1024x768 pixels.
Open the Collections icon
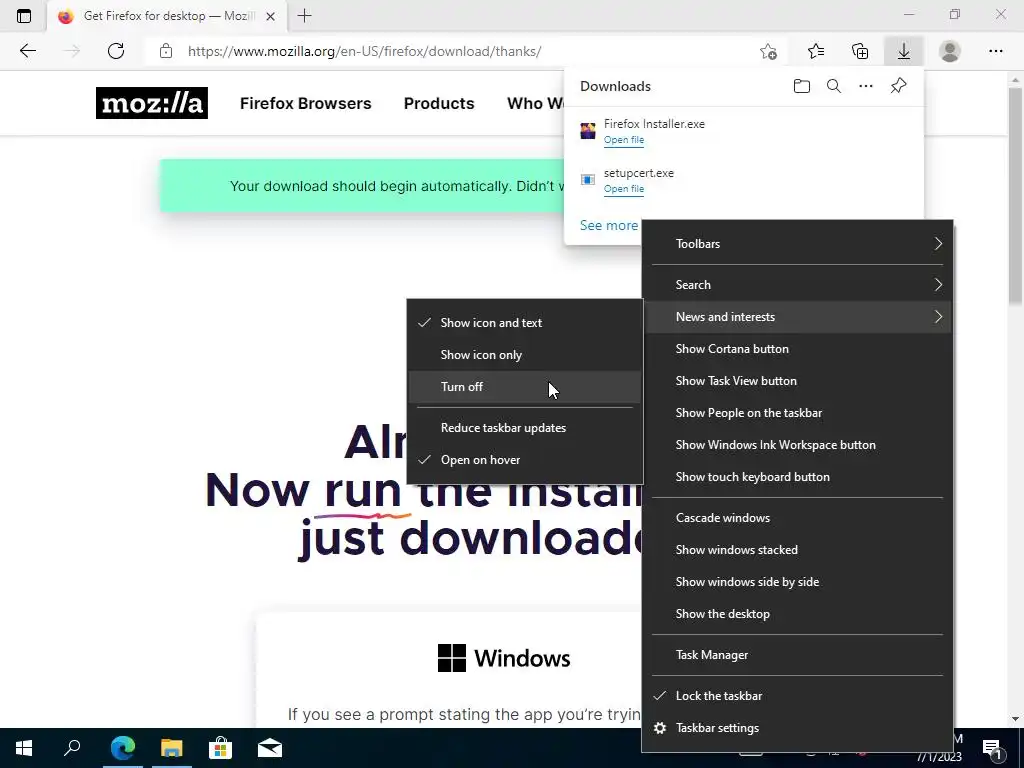(860, 51)
